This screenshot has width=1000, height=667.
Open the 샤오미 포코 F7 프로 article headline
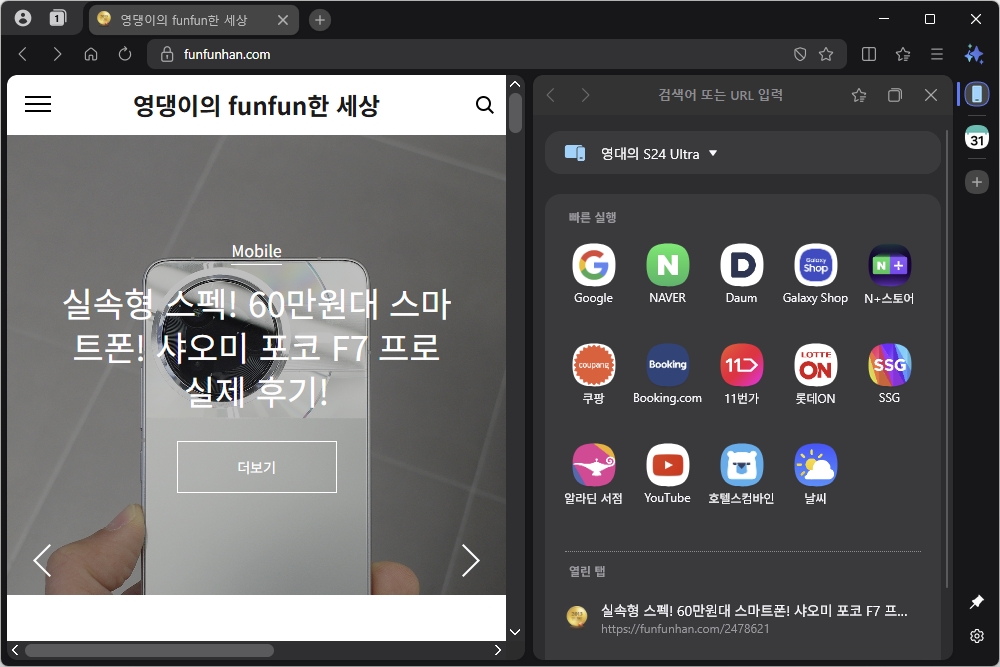click(256, 348)
